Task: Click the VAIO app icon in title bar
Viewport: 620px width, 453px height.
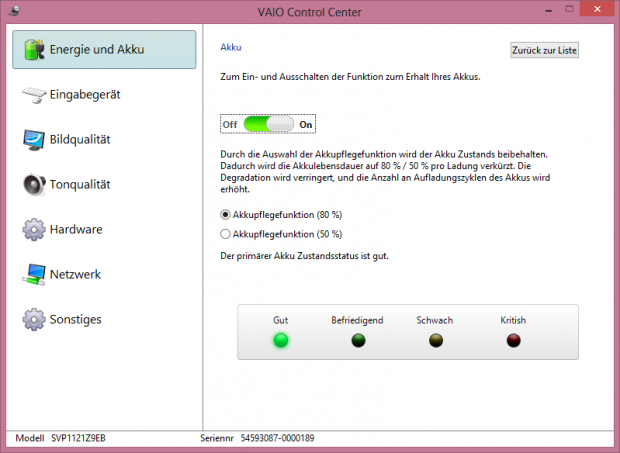Action: [13, 11]
